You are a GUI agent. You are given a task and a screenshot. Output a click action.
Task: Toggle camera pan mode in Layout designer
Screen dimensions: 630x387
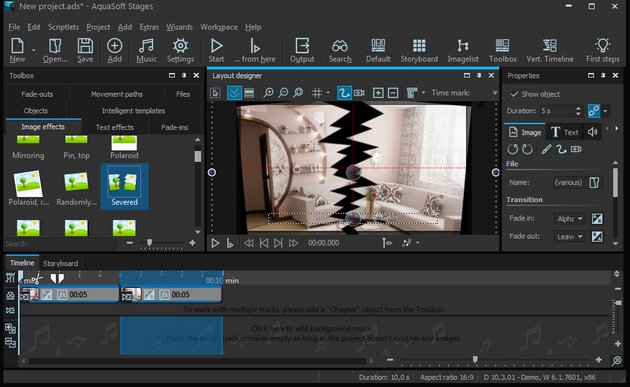pos(359,93)
